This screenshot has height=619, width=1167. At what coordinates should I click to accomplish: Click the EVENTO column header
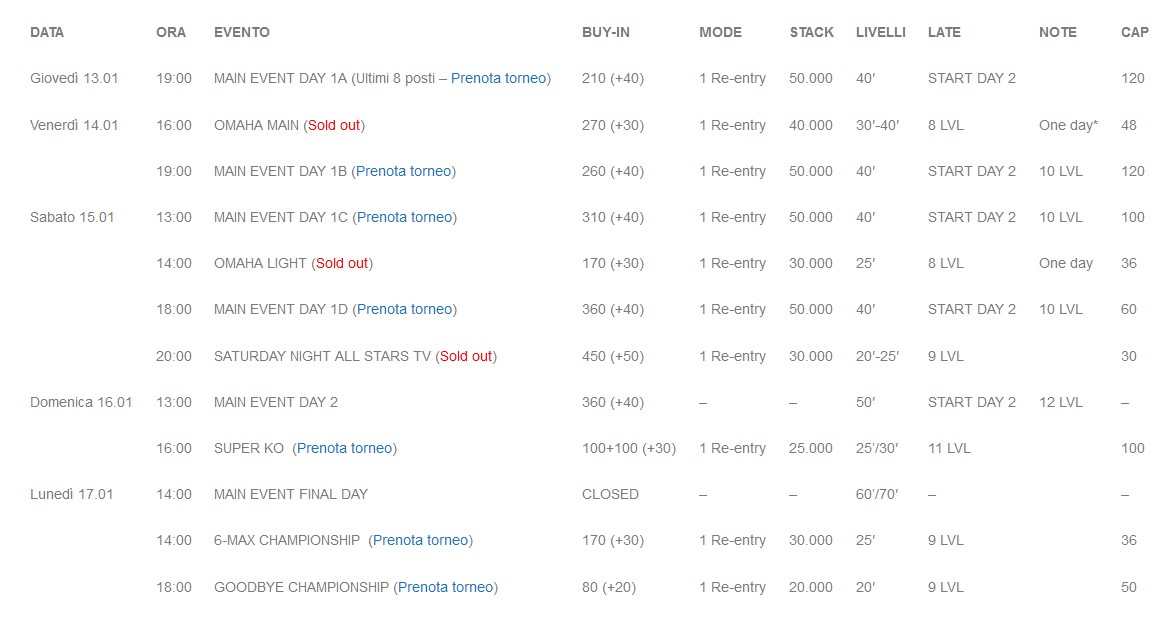[x=242, y=32]
